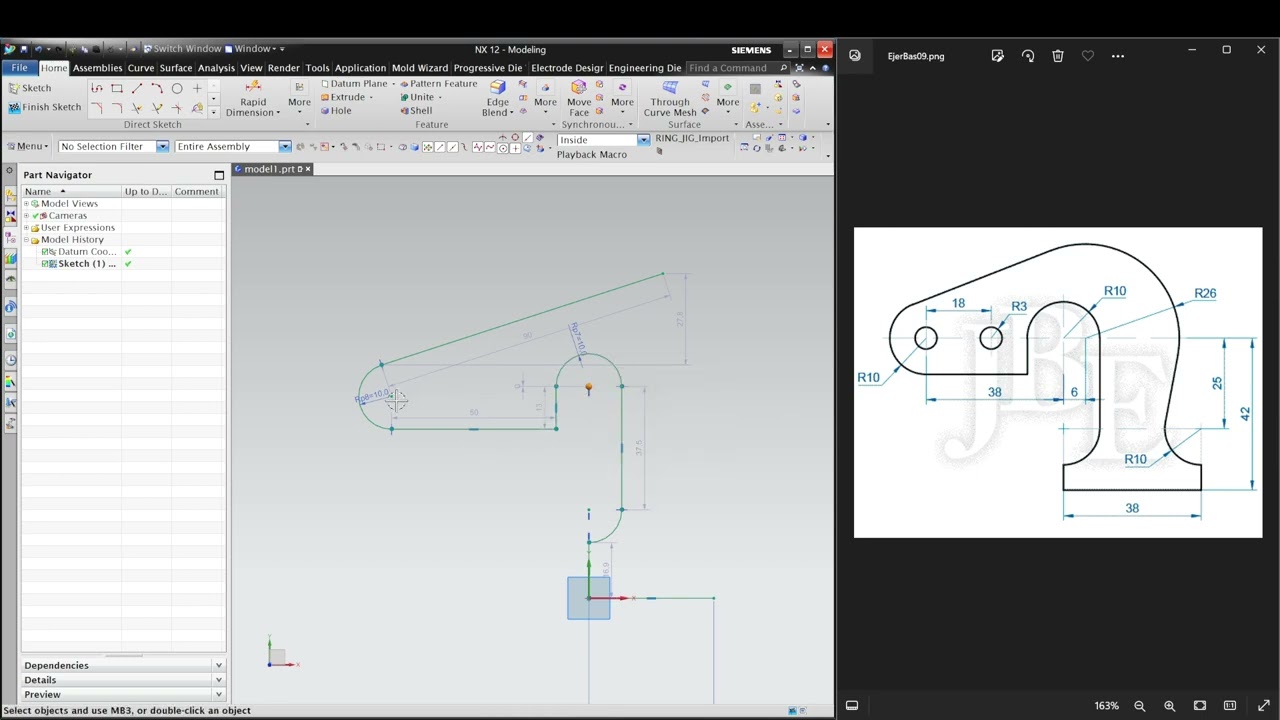Image resolution: width=1280 pixels, height=720 pixels.
Task: Click the Move Face icon
Action: (579, 88)
